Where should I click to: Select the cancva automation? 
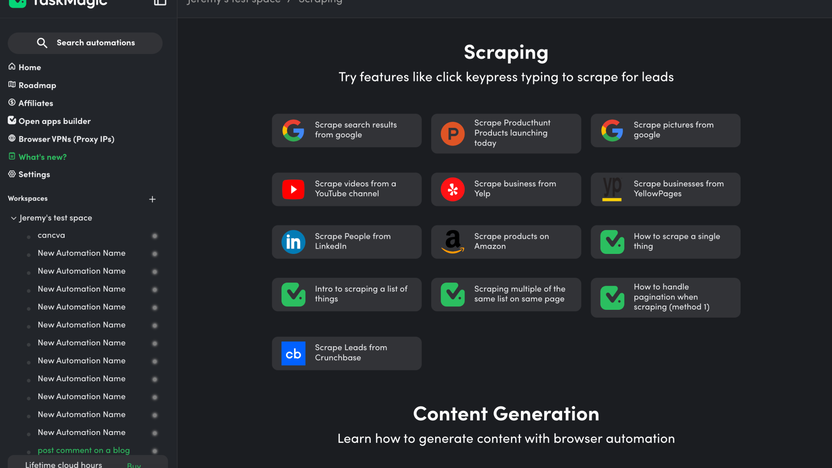pos(51,236)
